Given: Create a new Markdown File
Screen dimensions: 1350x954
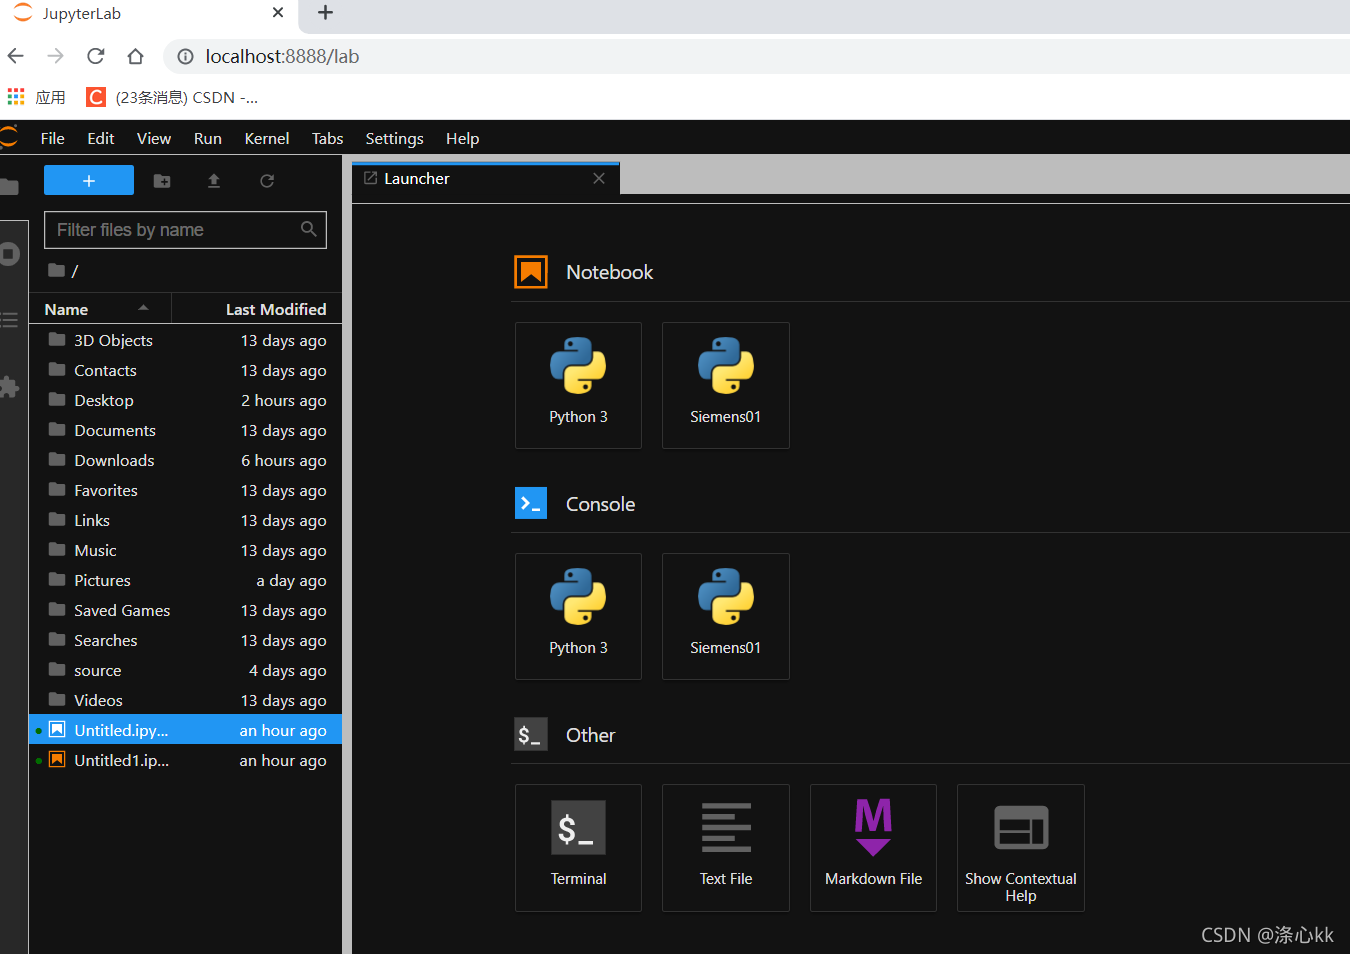Looking at the screenshot, I should point(873,847).
